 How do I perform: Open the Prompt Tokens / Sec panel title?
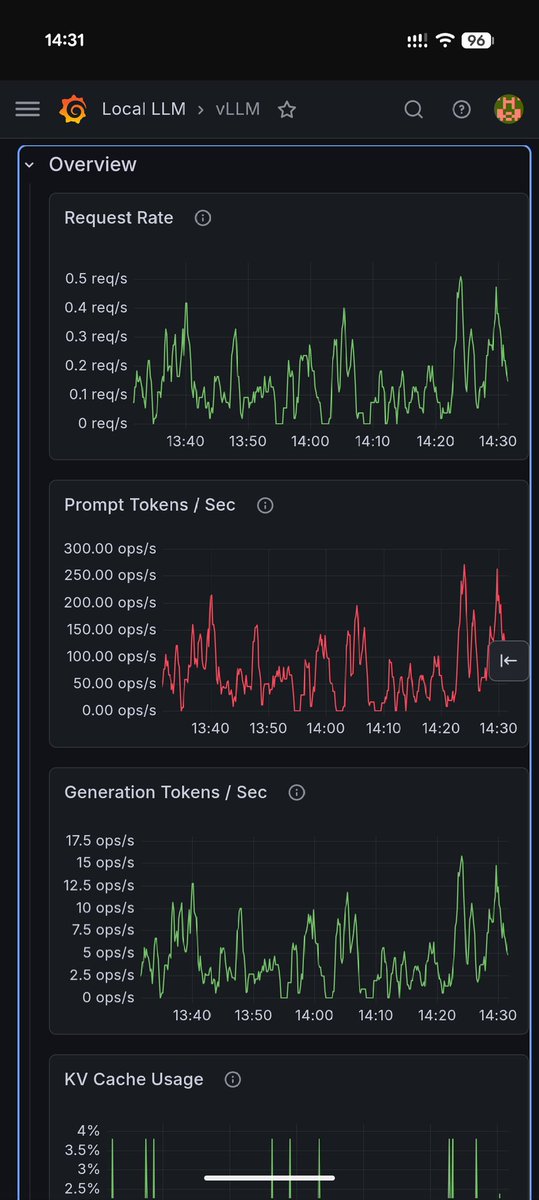[150, 505]
